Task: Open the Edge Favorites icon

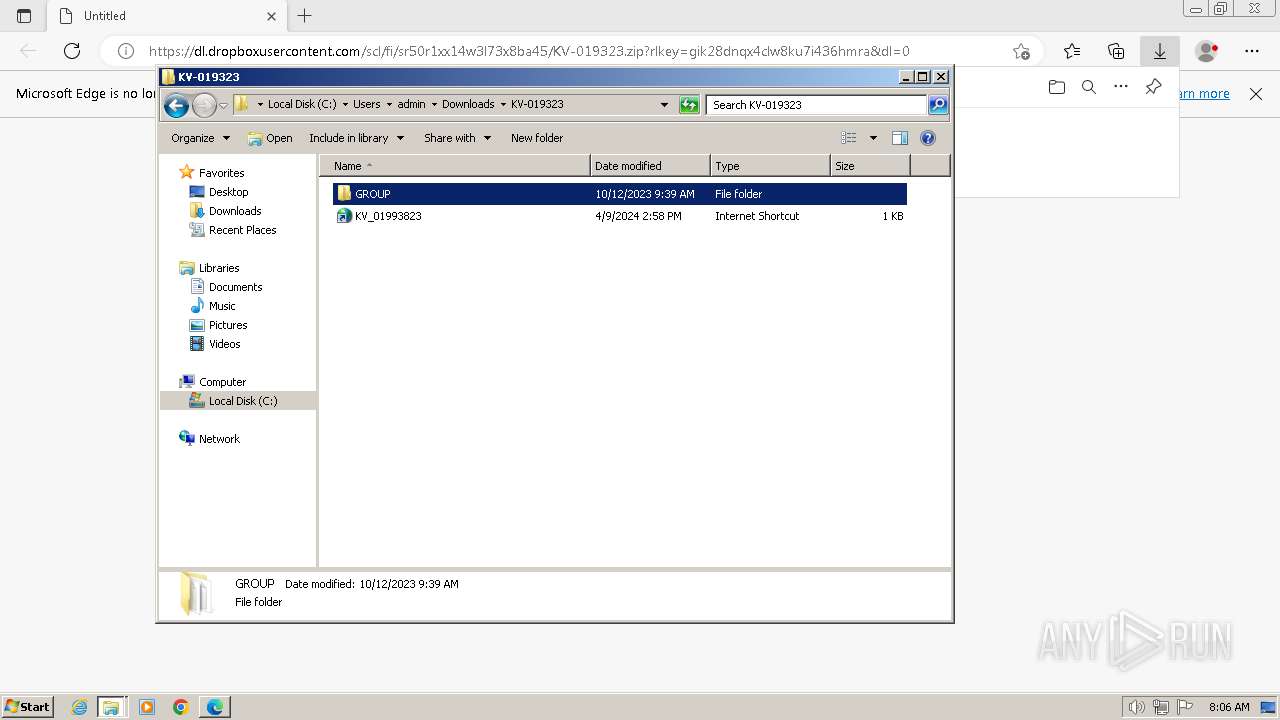Action: pyautogui.click(x=1072, y=51)
